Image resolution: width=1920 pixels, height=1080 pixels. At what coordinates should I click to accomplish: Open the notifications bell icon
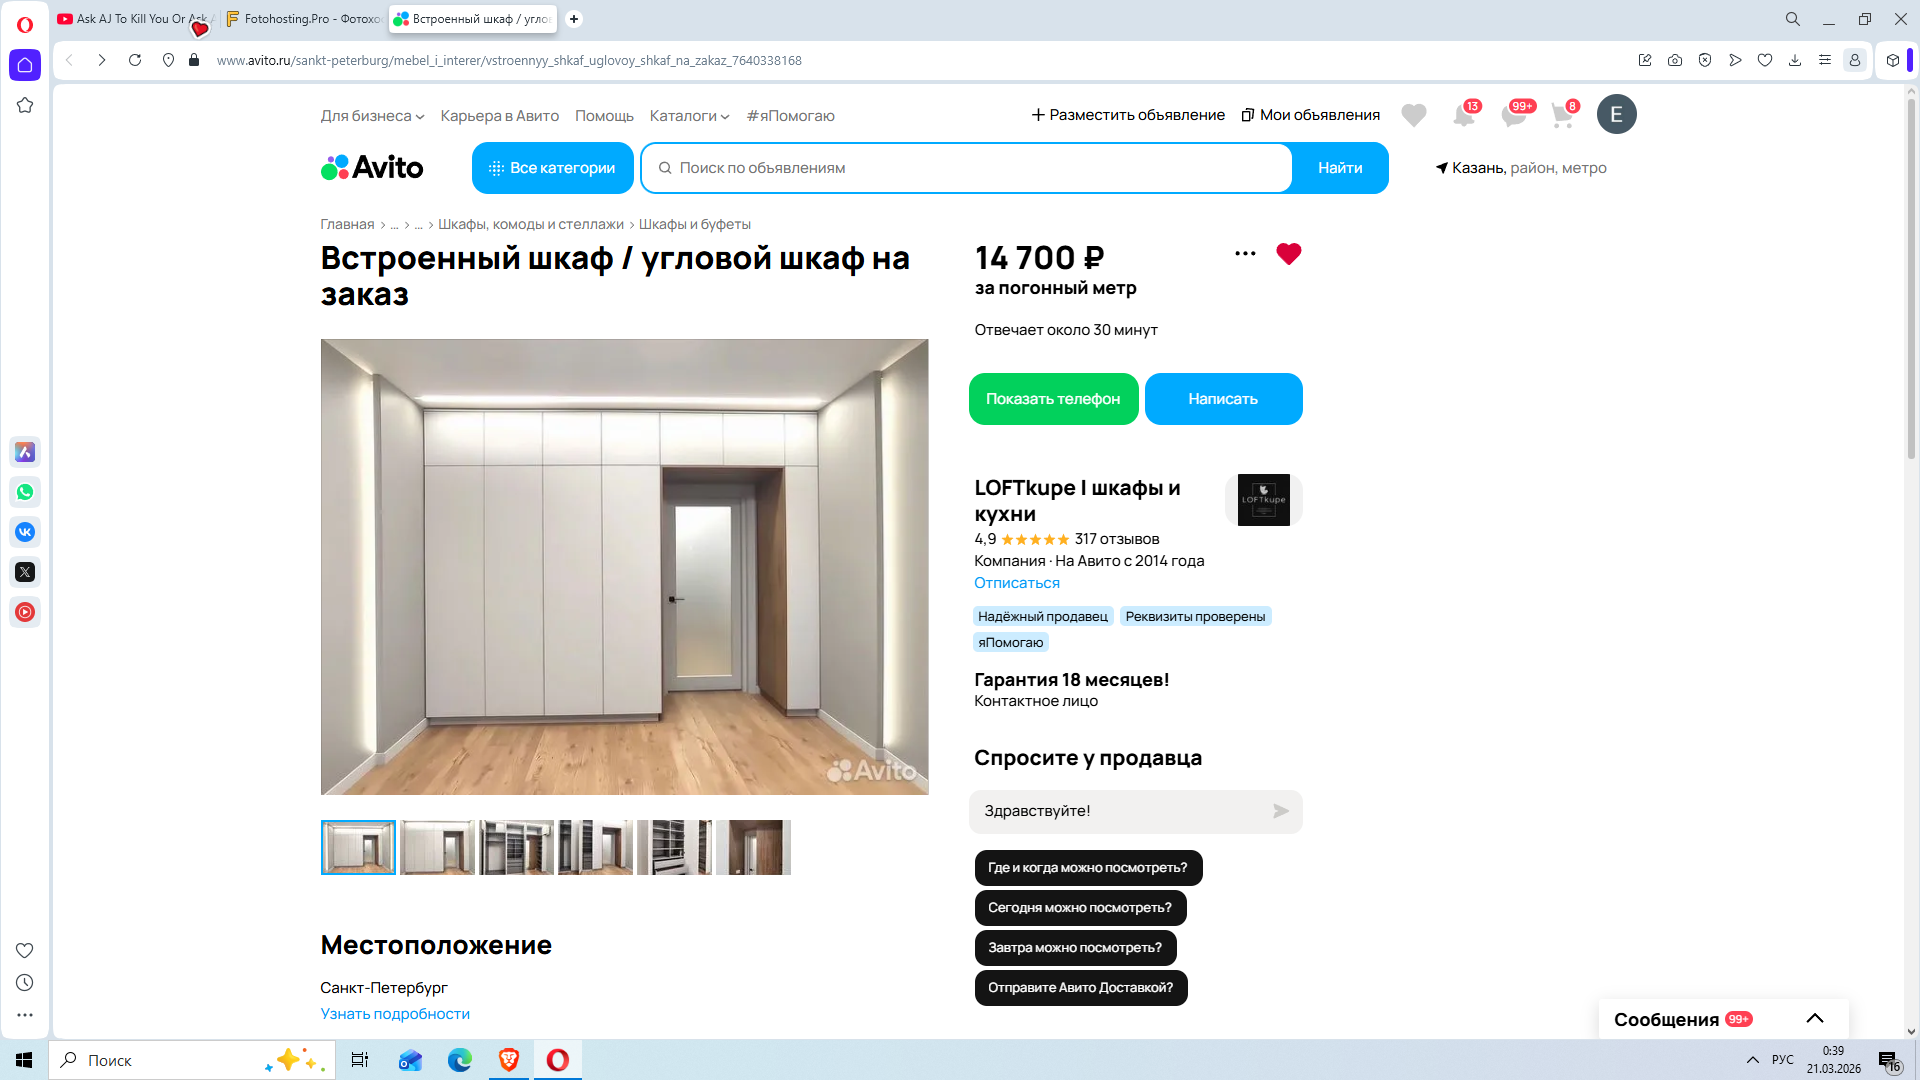(1464, 116)
